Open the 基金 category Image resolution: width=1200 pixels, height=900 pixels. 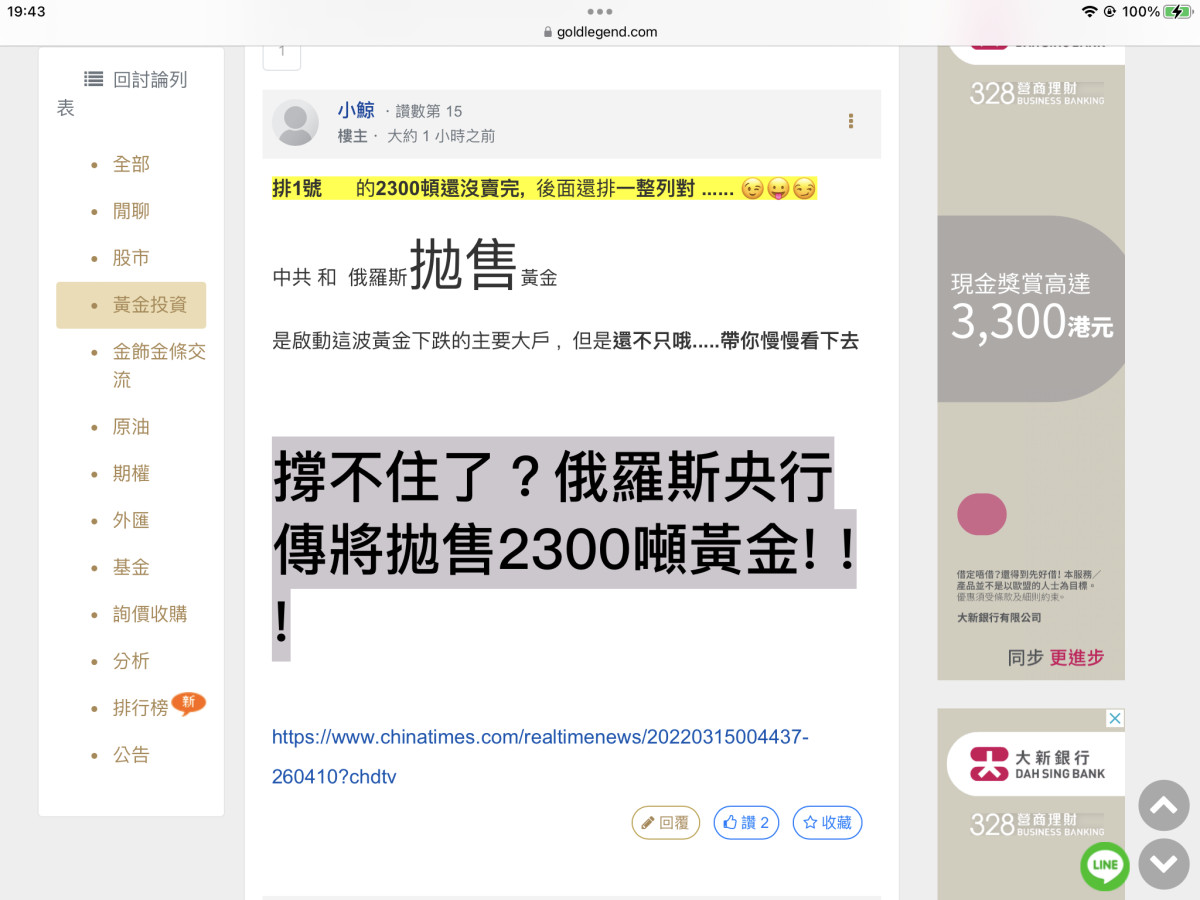pos(131,568)
